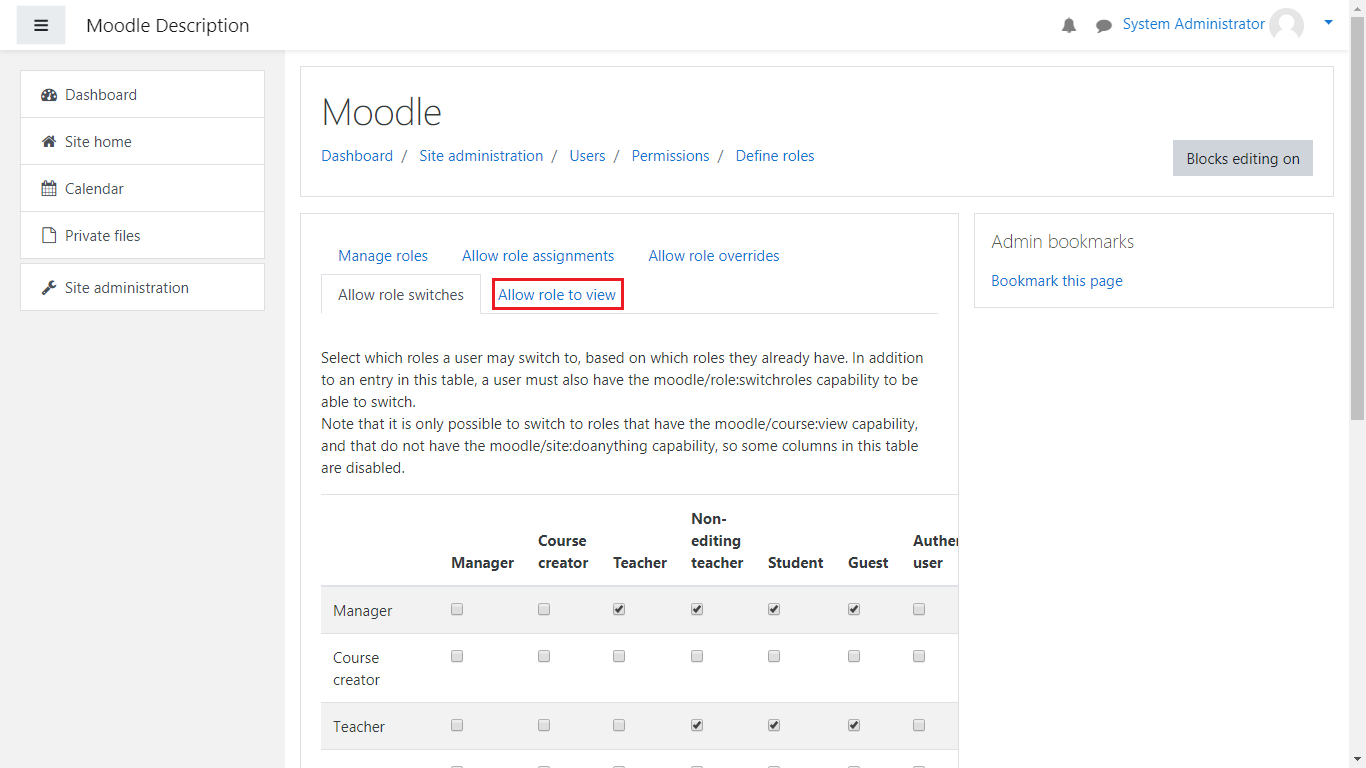The height and width of the screenshot is (768, 1366).
Task: Expand the user menu dropdown arrow
Action: point(1328,22)
